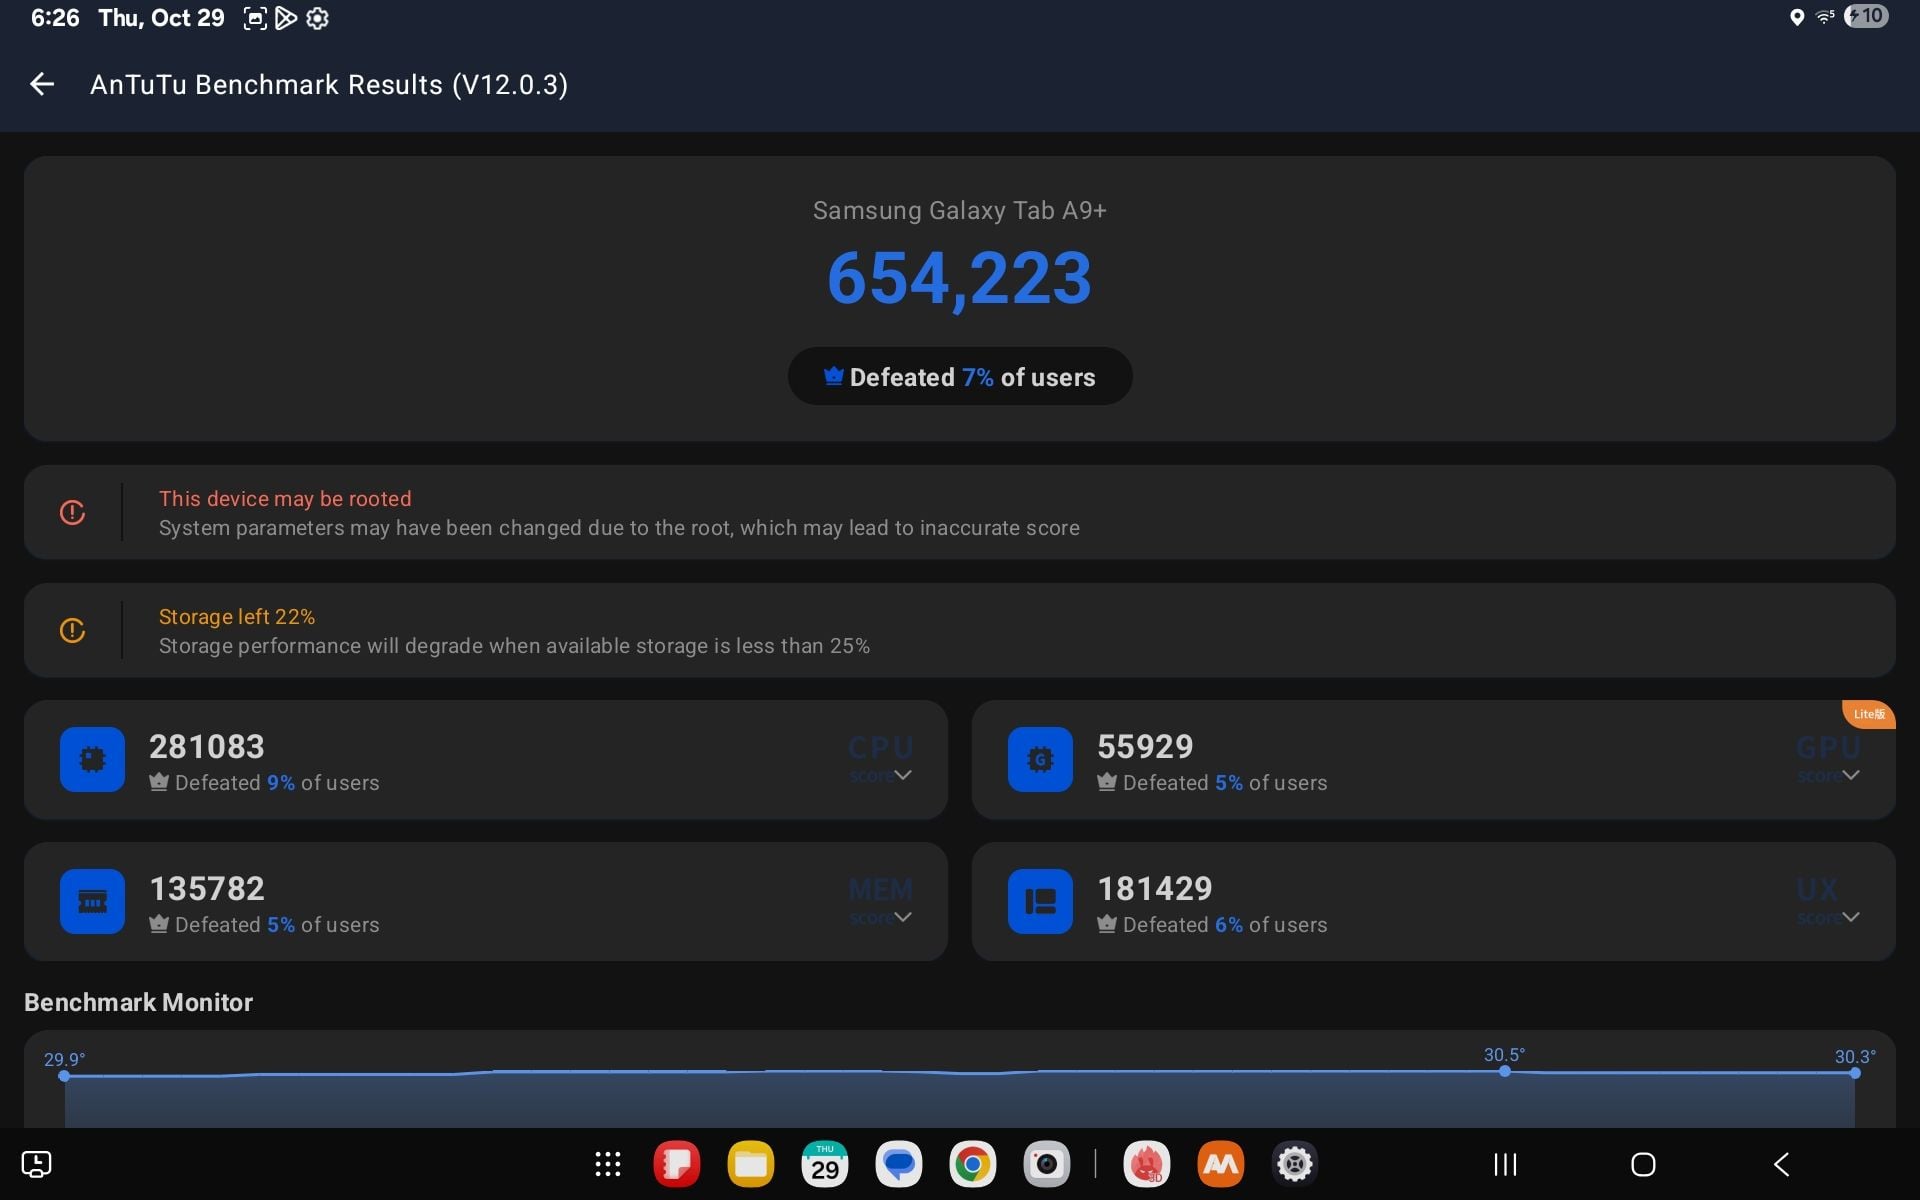Tap the 'Defeated 7% of users' badge
This screenshot has height=1200, width=1920.
960,377
